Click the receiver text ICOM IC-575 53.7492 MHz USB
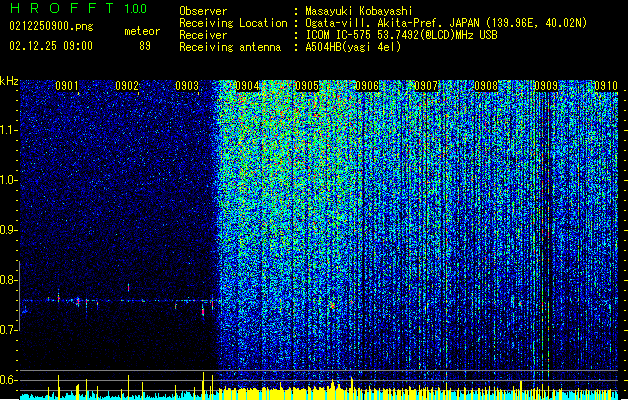 [x=401, y=35]
